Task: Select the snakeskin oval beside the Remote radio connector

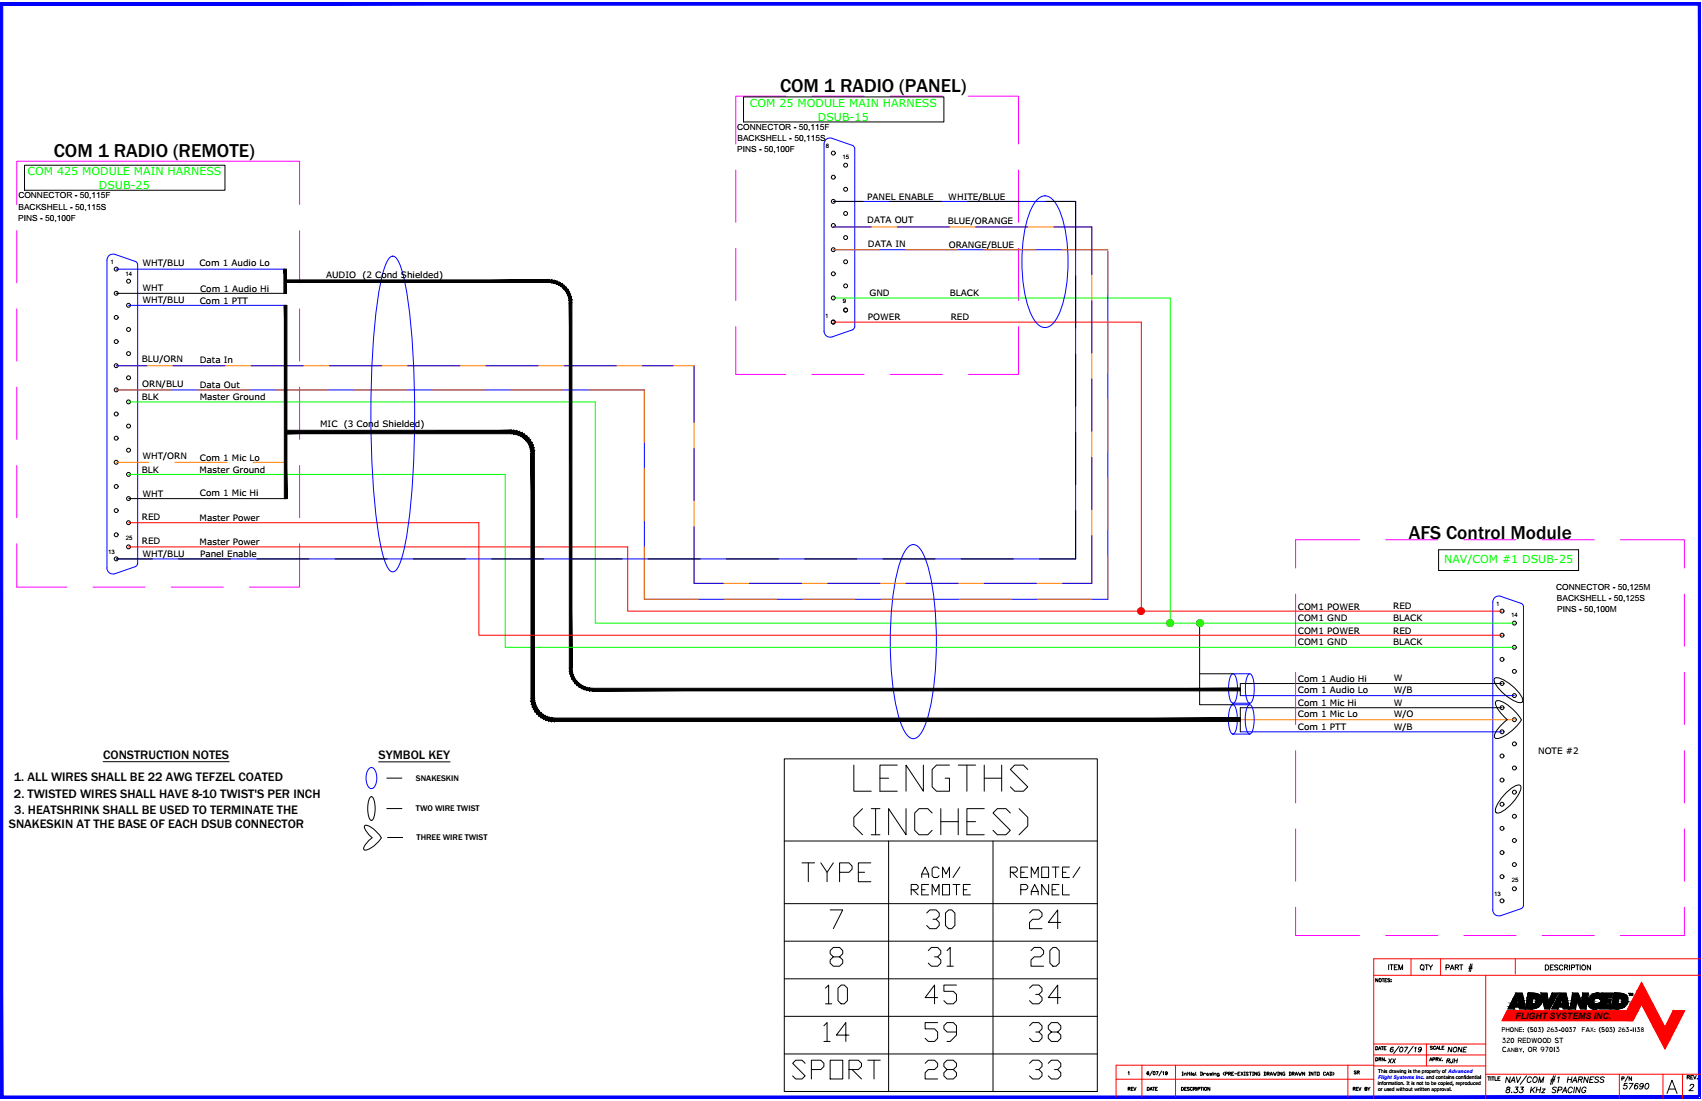Action: coord(393,414)
